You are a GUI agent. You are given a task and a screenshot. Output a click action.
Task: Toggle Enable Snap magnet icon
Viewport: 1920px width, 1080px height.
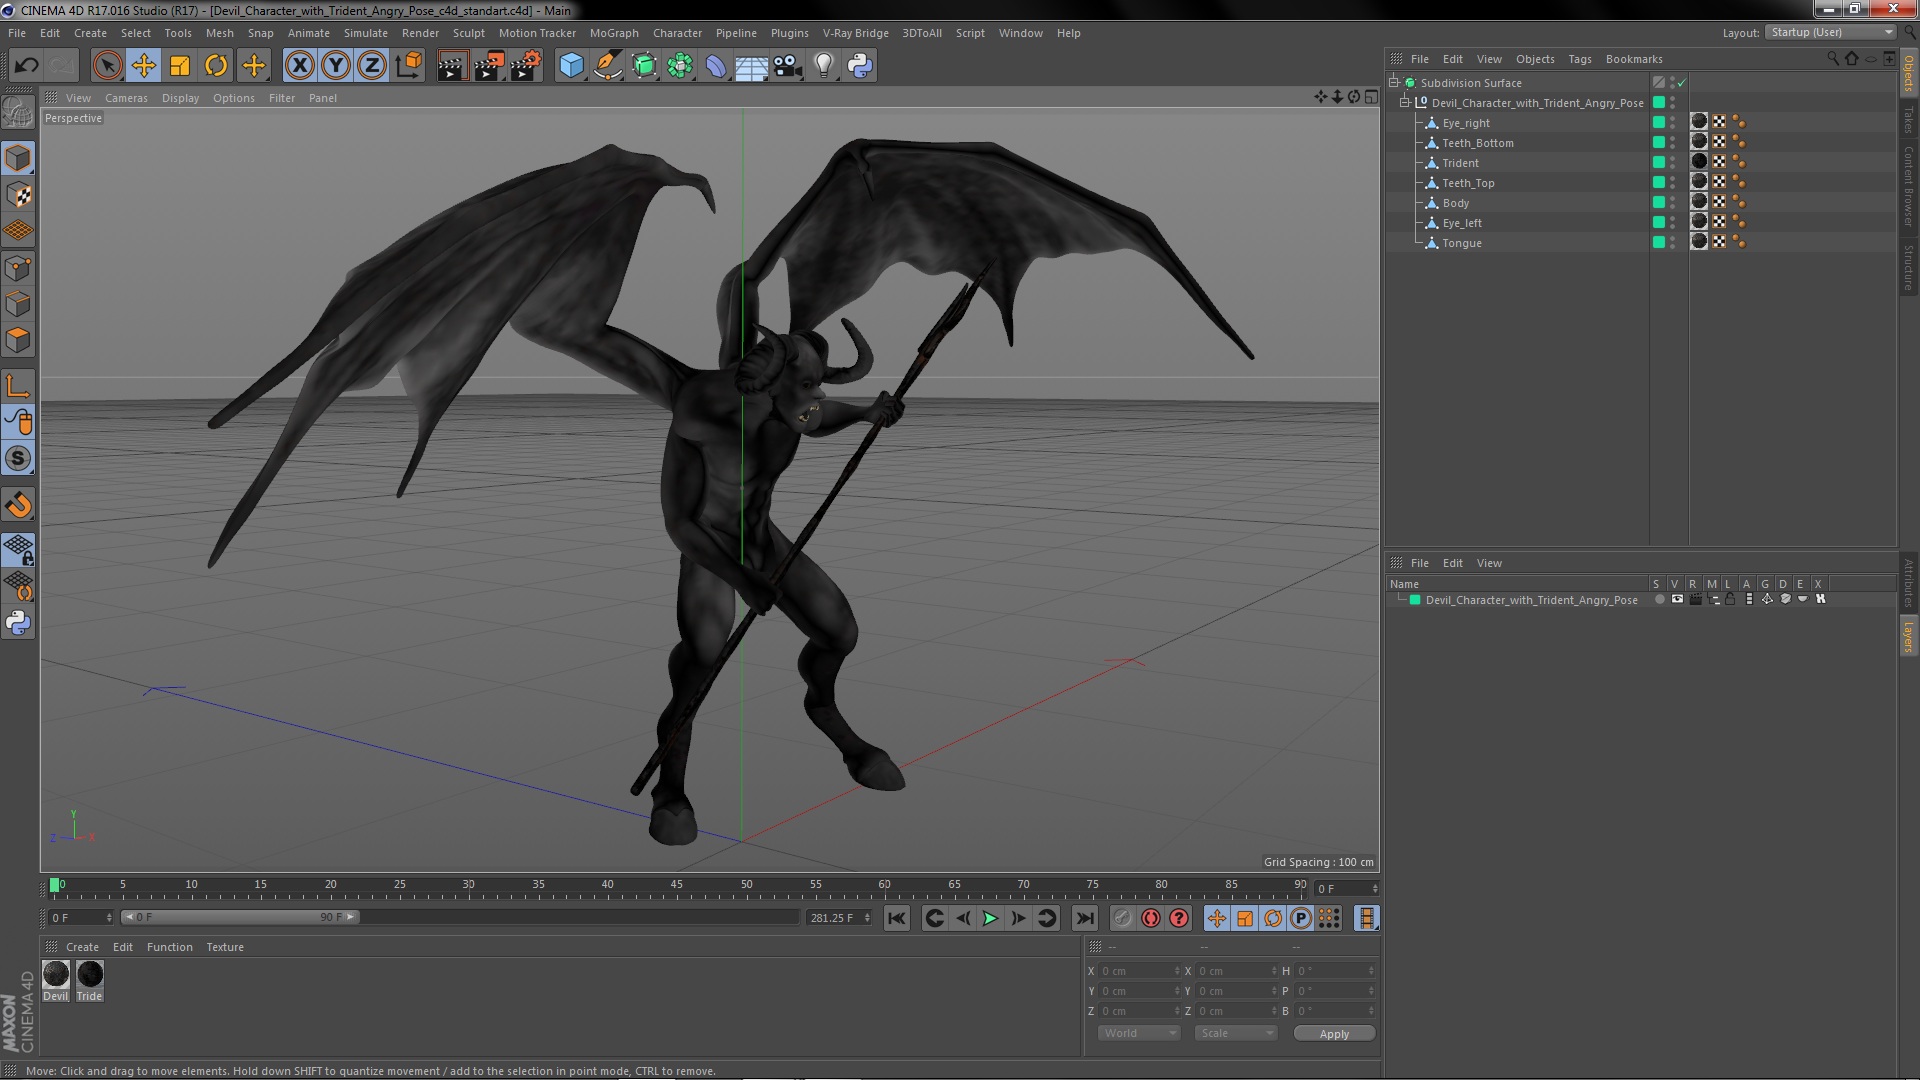(18, 505)
